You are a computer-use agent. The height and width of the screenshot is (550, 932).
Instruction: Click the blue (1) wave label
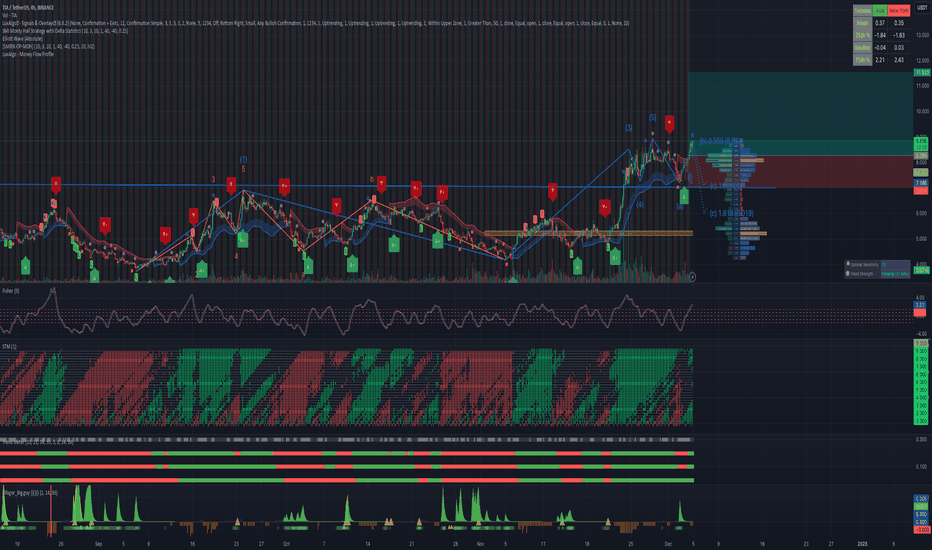point(243,159)
